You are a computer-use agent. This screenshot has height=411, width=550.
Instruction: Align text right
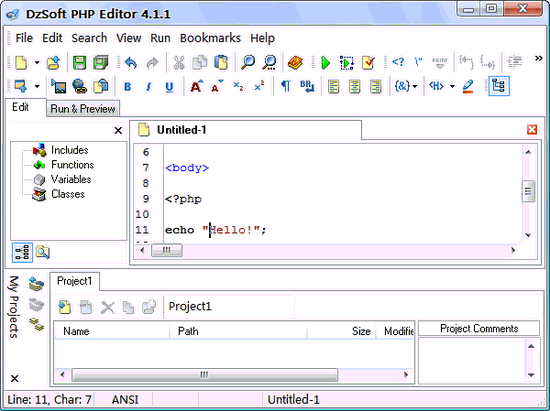coord(375,86)
